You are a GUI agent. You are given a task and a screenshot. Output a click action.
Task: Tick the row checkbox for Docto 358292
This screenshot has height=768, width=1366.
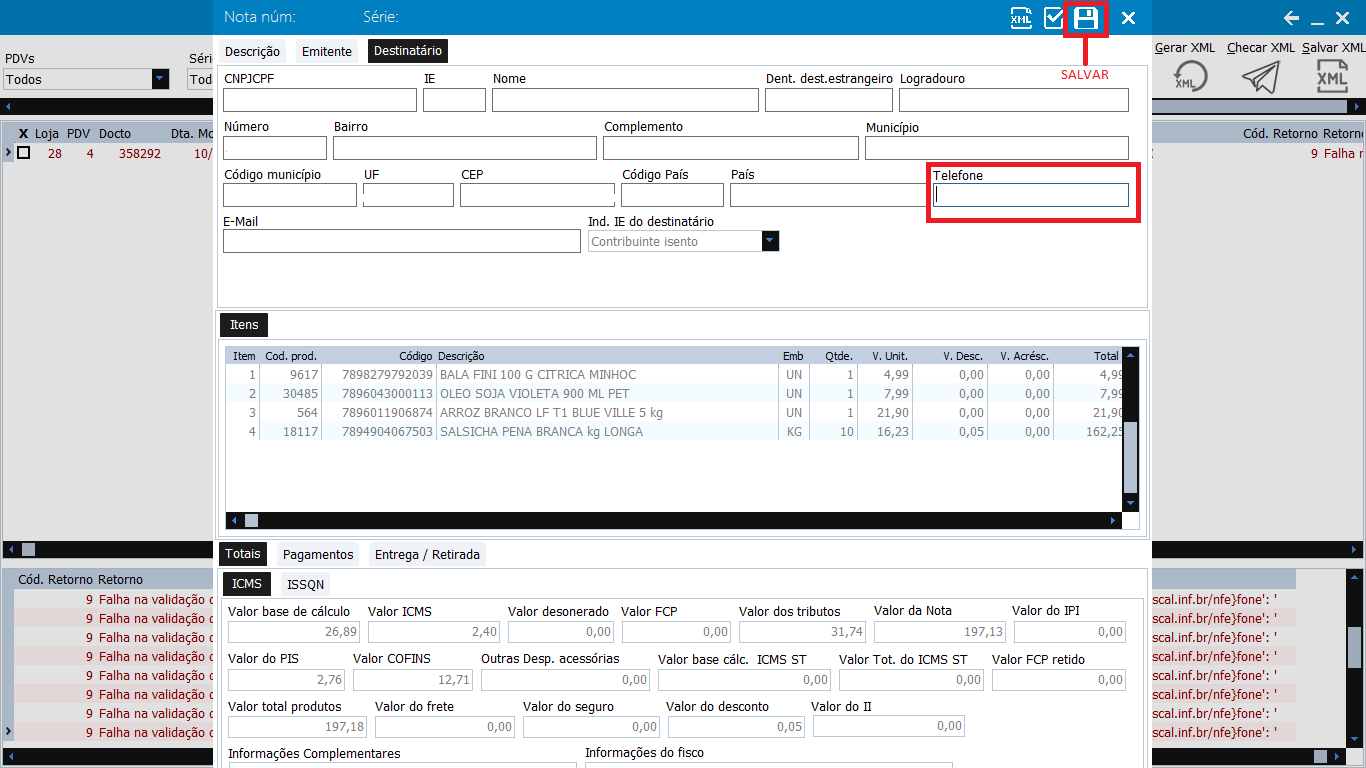tap(24, 153)
